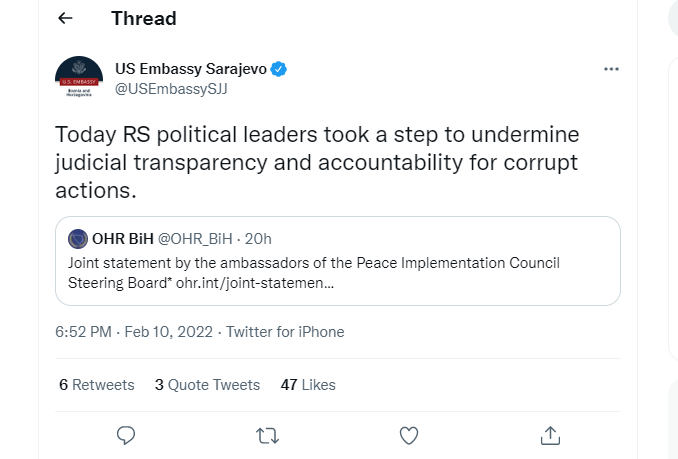Click the blue verified badge

tap(282, 69)
